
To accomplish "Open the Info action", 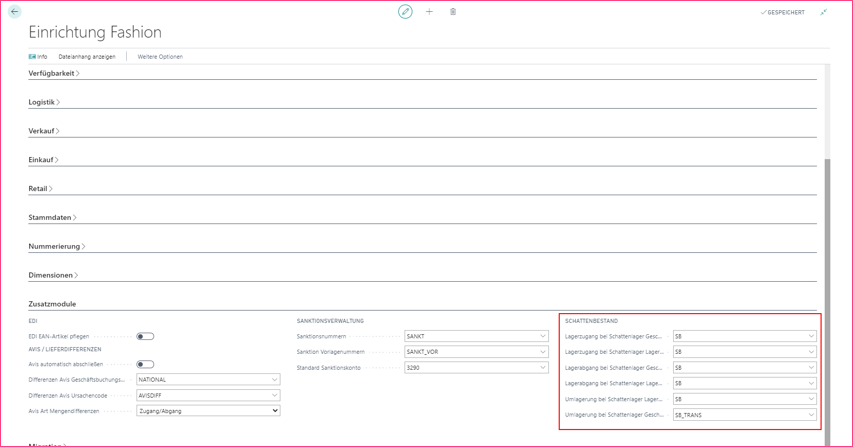I will (38, 57).
